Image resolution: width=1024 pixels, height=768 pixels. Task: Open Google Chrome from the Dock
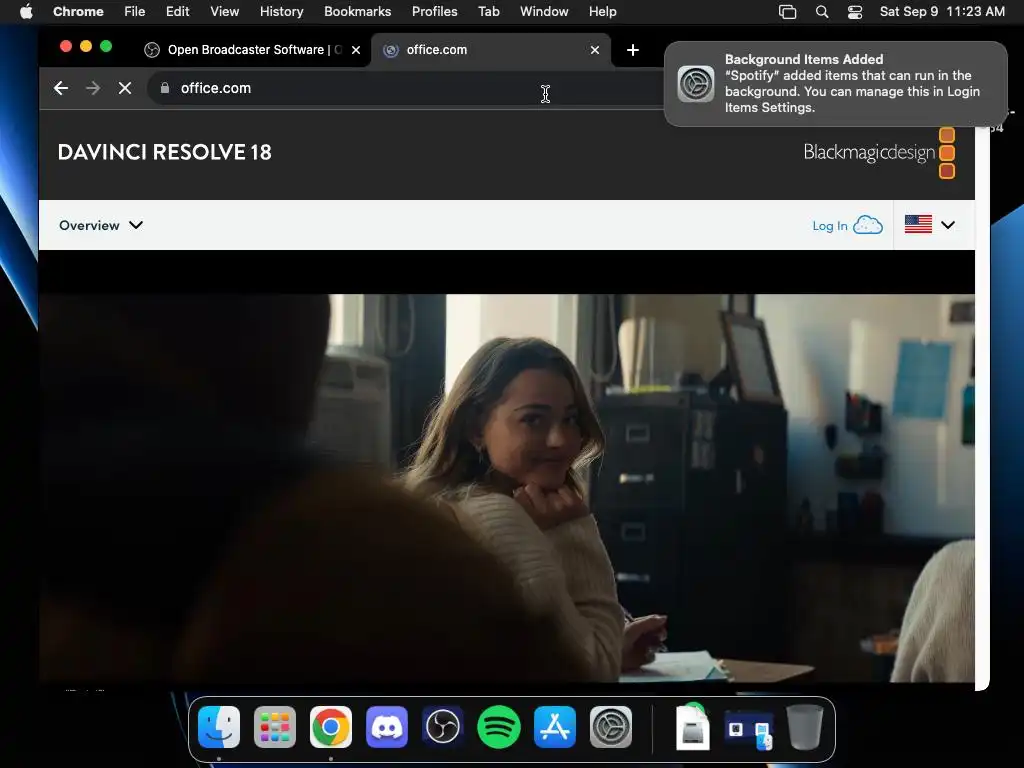click(x=331, y=727)
